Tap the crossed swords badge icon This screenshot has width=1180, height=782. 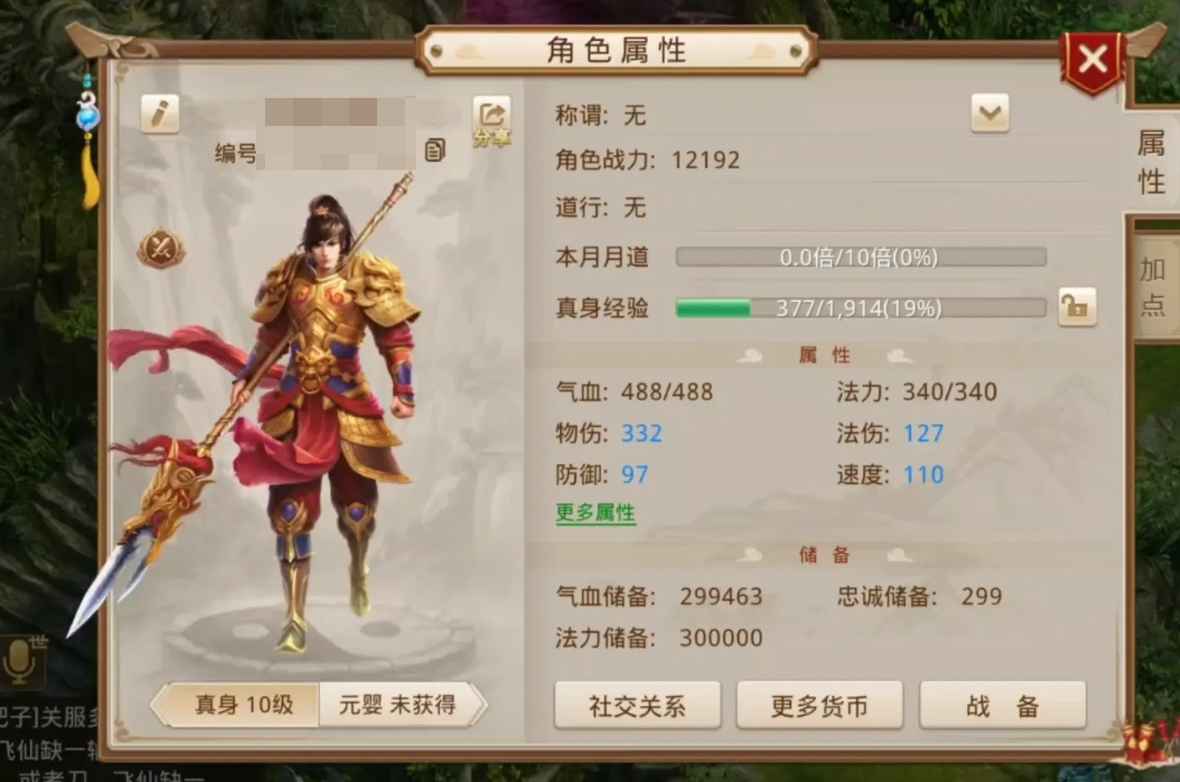[161, 249]
